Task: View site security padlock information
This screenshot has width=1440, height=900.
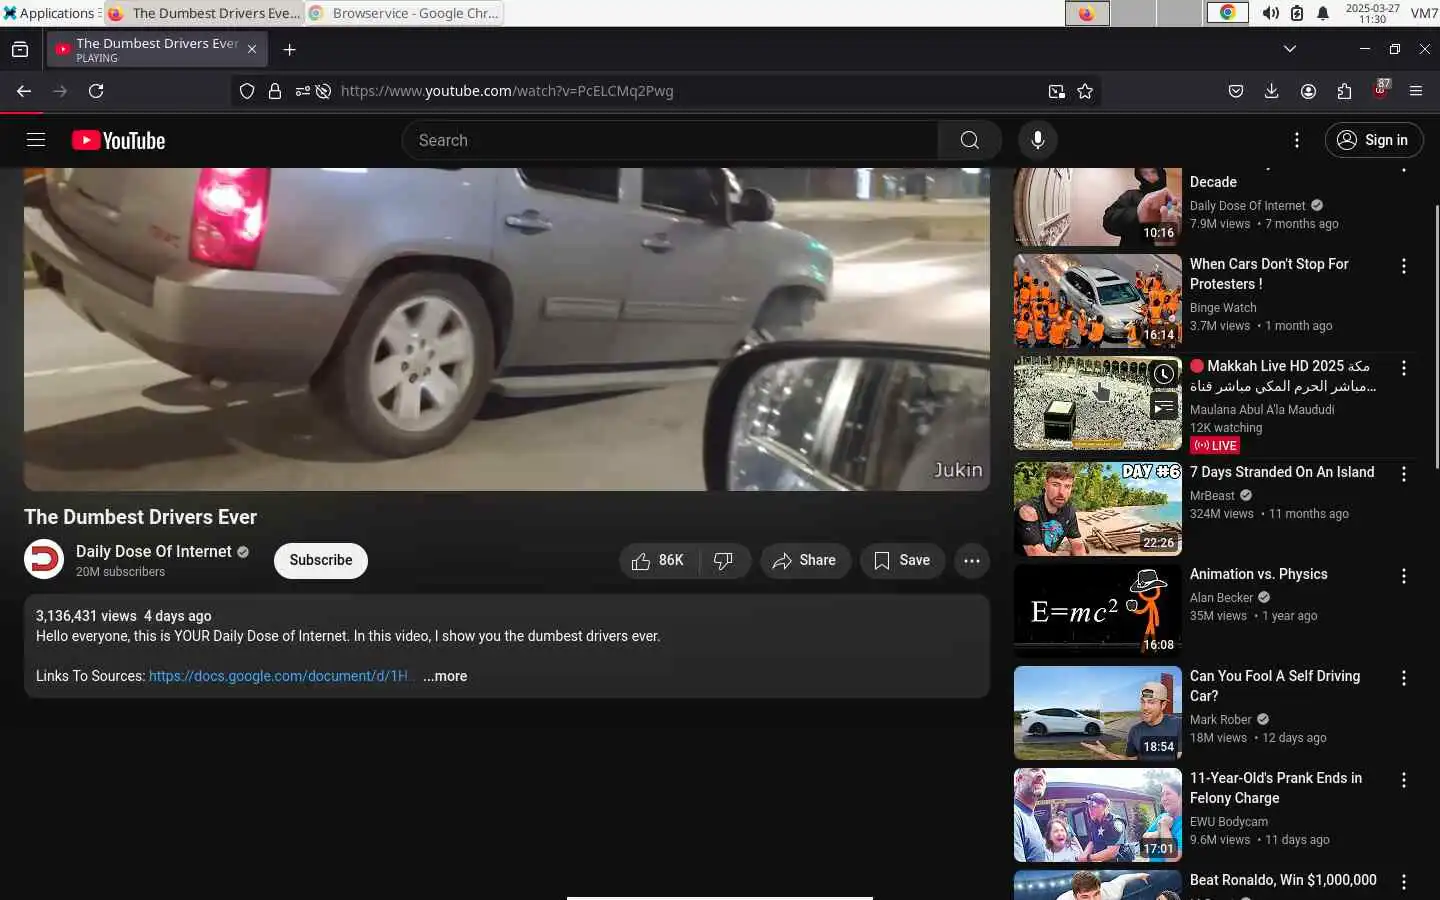Action: [275, 91]
